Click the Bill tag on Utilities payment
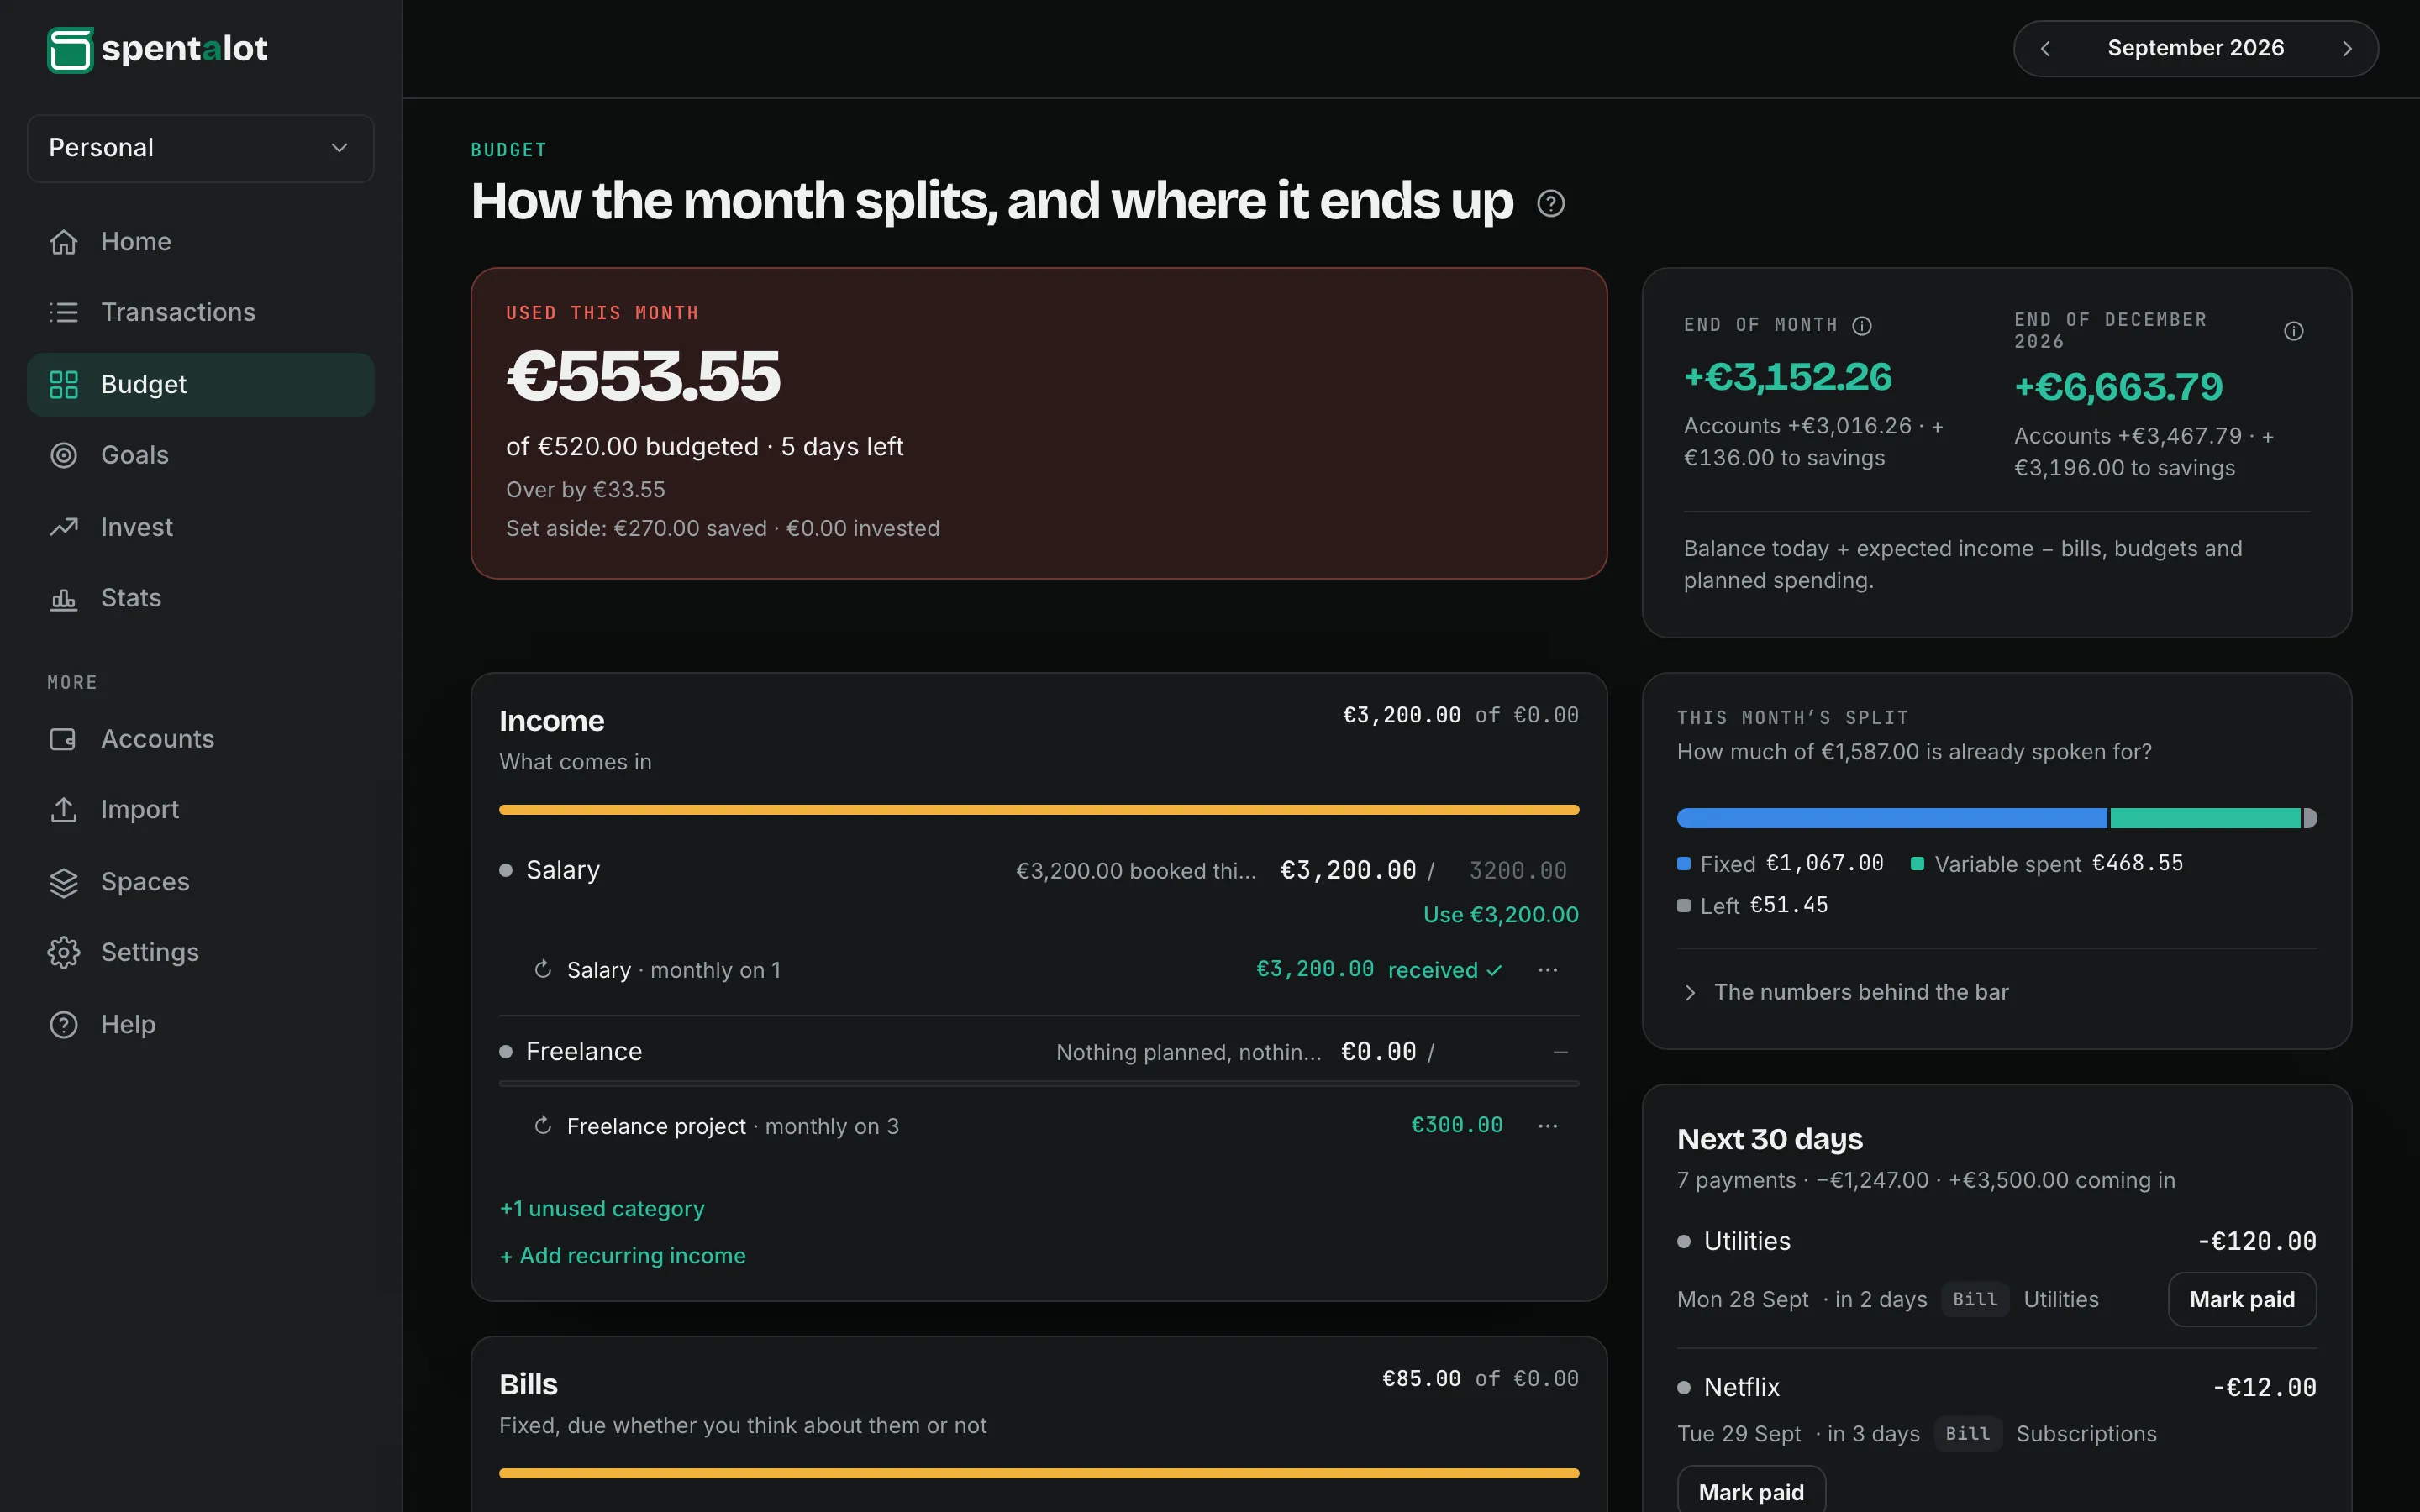The width and height of the screenshot is (2420, 1512). click(1975, 1299)
